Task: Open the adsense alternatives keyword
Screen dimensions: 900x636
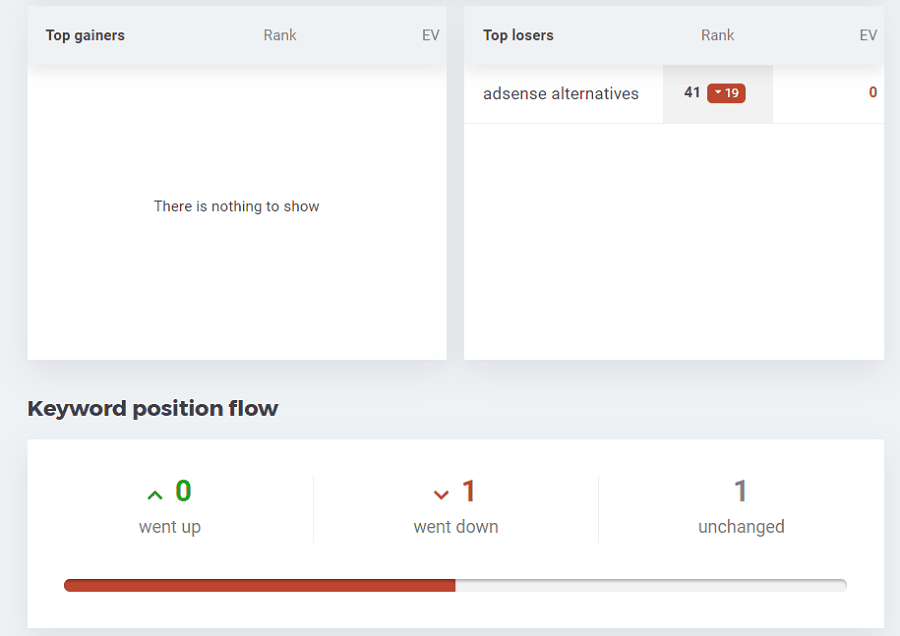Action: click(561, 94)
